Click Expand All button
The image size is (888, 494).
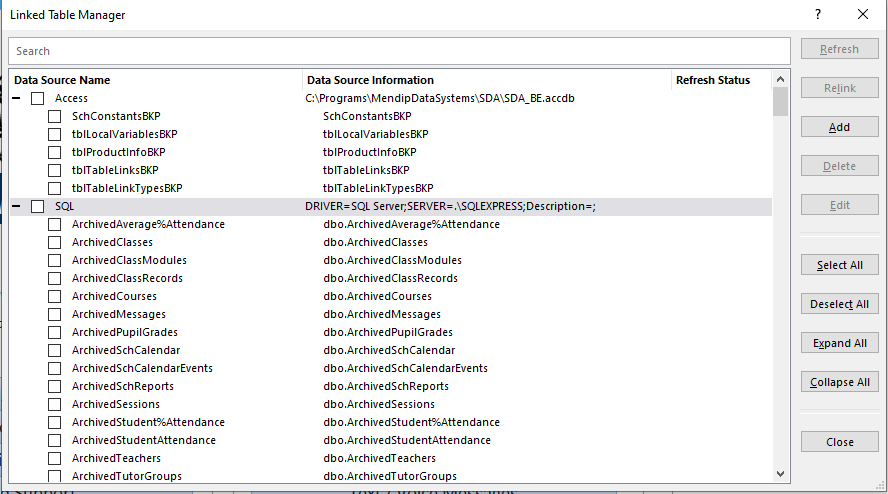pos(839,343)
